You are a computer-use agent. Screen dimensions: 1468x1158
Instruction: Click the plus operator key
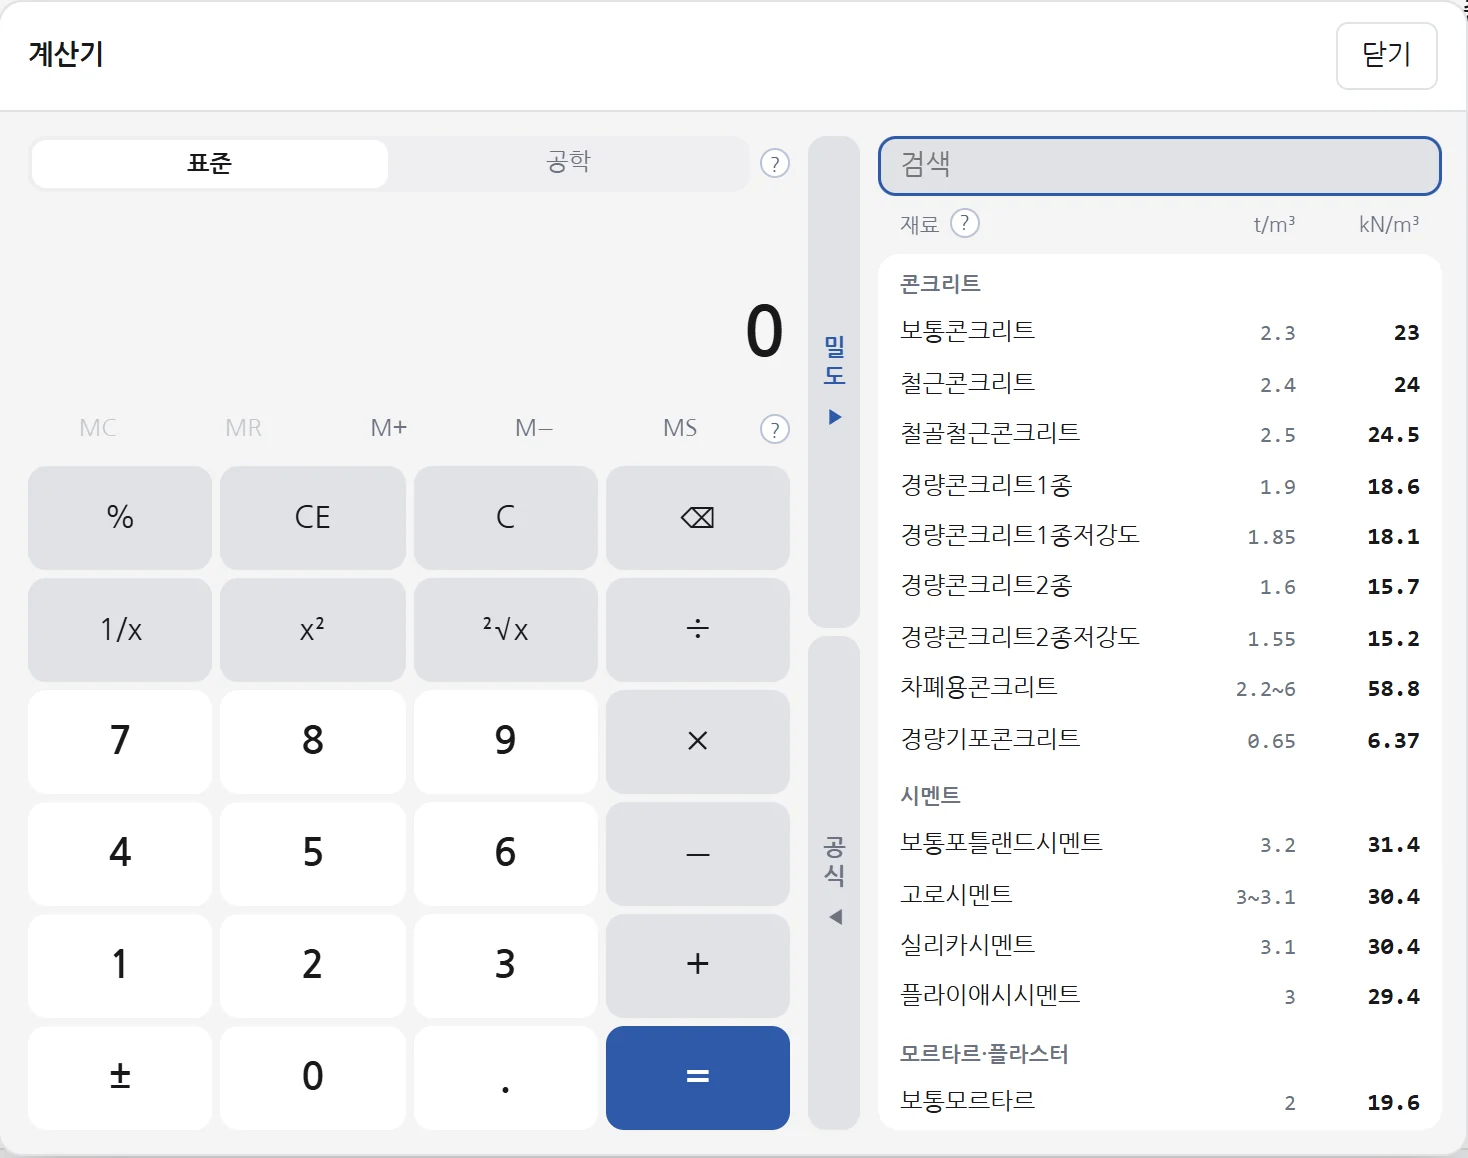[698, 965]
